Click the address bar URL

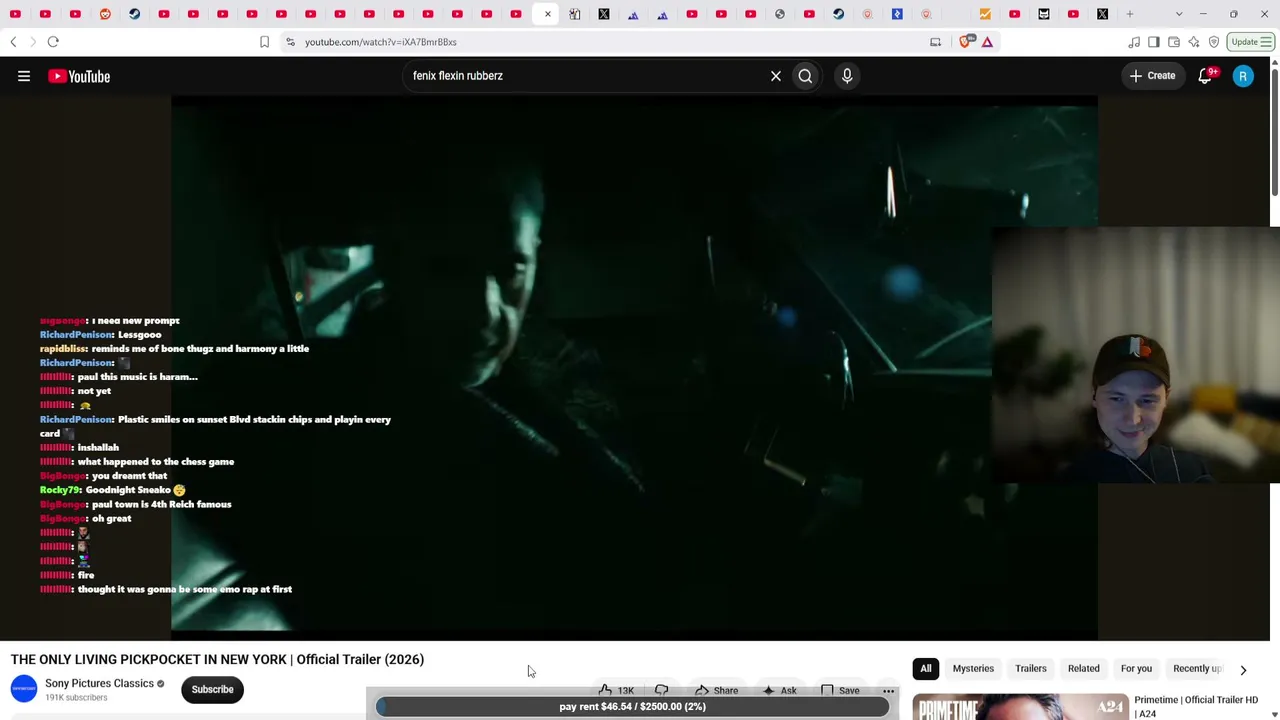[x=381, y=42]
